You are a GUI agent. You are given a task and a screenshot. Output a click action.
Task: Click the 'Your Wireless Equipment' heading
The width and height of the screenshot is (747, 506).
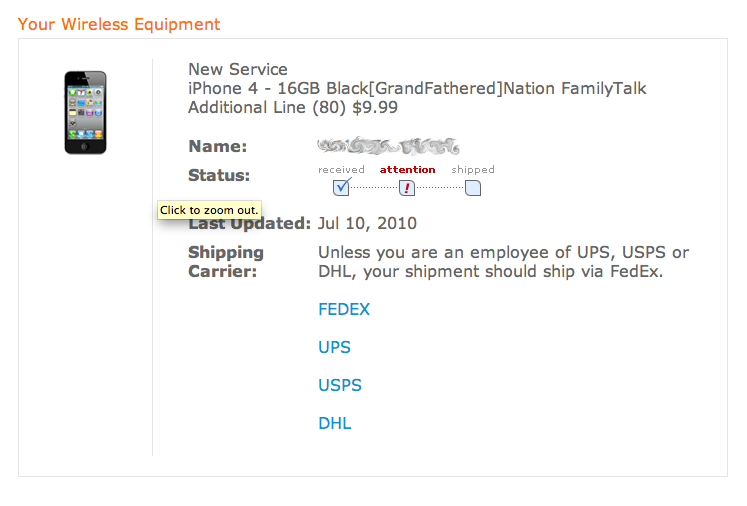[x=119, y=24]
